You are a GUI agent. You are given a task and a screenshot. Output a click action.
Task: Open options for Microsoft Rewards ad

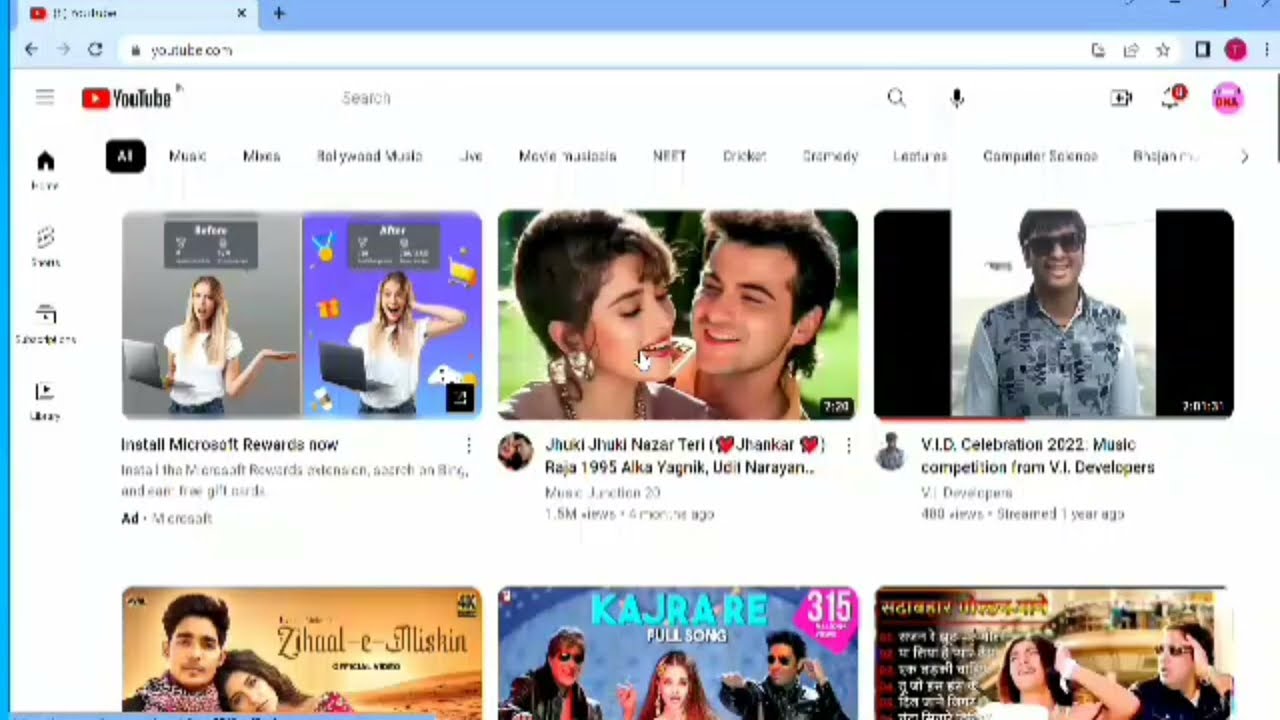tap(468, 445)
